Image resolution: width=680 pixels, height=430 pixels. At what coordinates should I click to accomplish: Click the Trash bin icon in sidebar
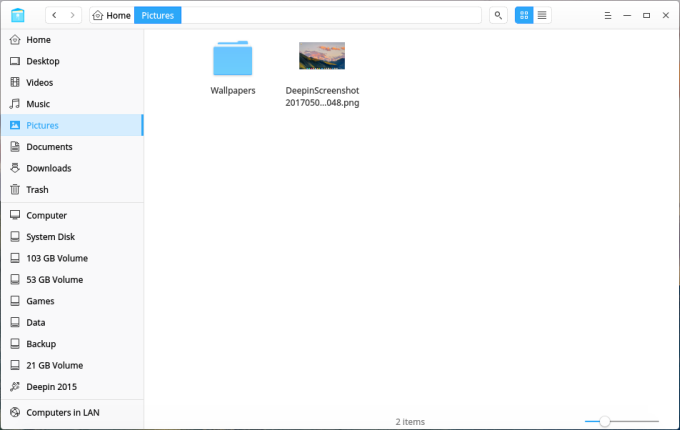[15, 189]
